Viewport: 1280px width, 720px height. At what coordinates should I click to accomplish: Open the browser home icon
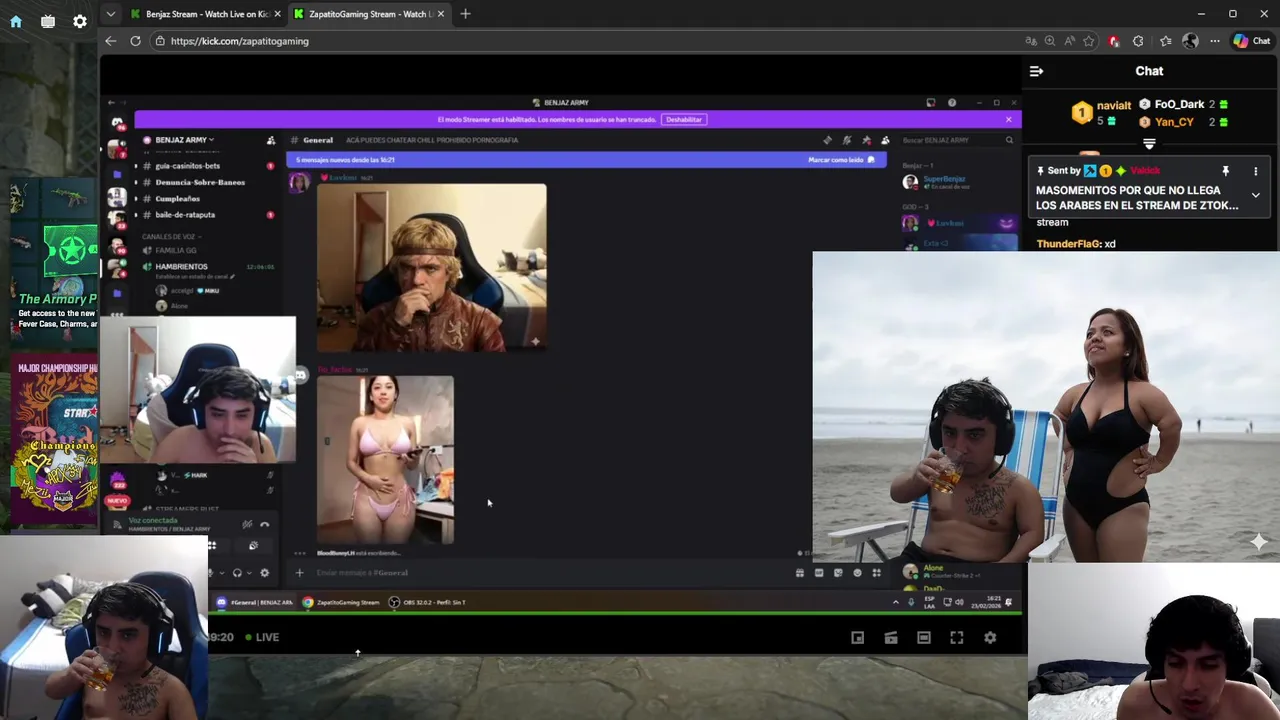[x=16, y=21]
